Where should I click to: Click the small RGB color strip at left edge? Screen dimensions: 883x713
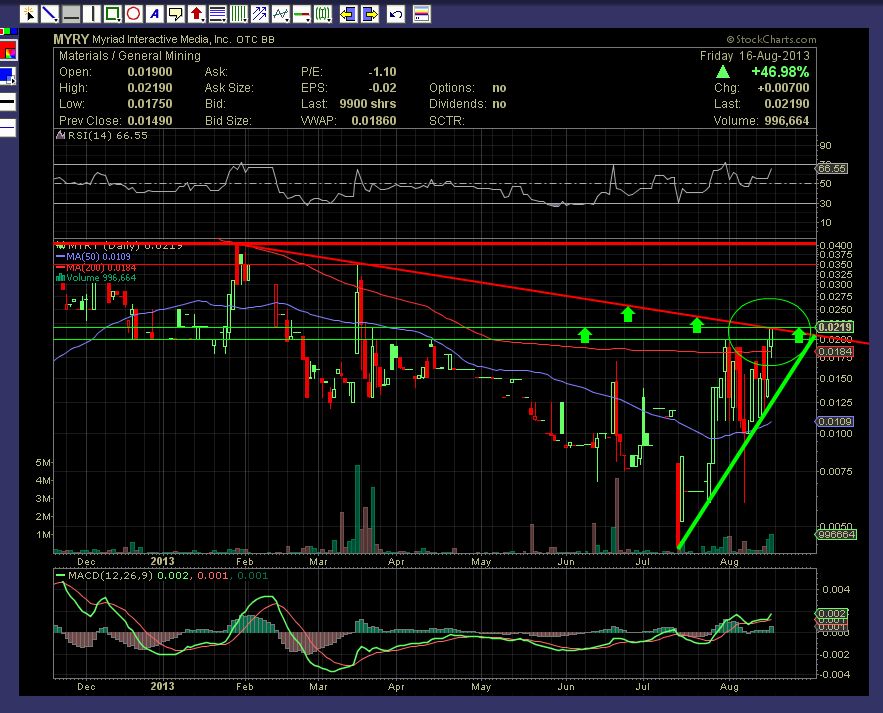(x=8, y=31)
